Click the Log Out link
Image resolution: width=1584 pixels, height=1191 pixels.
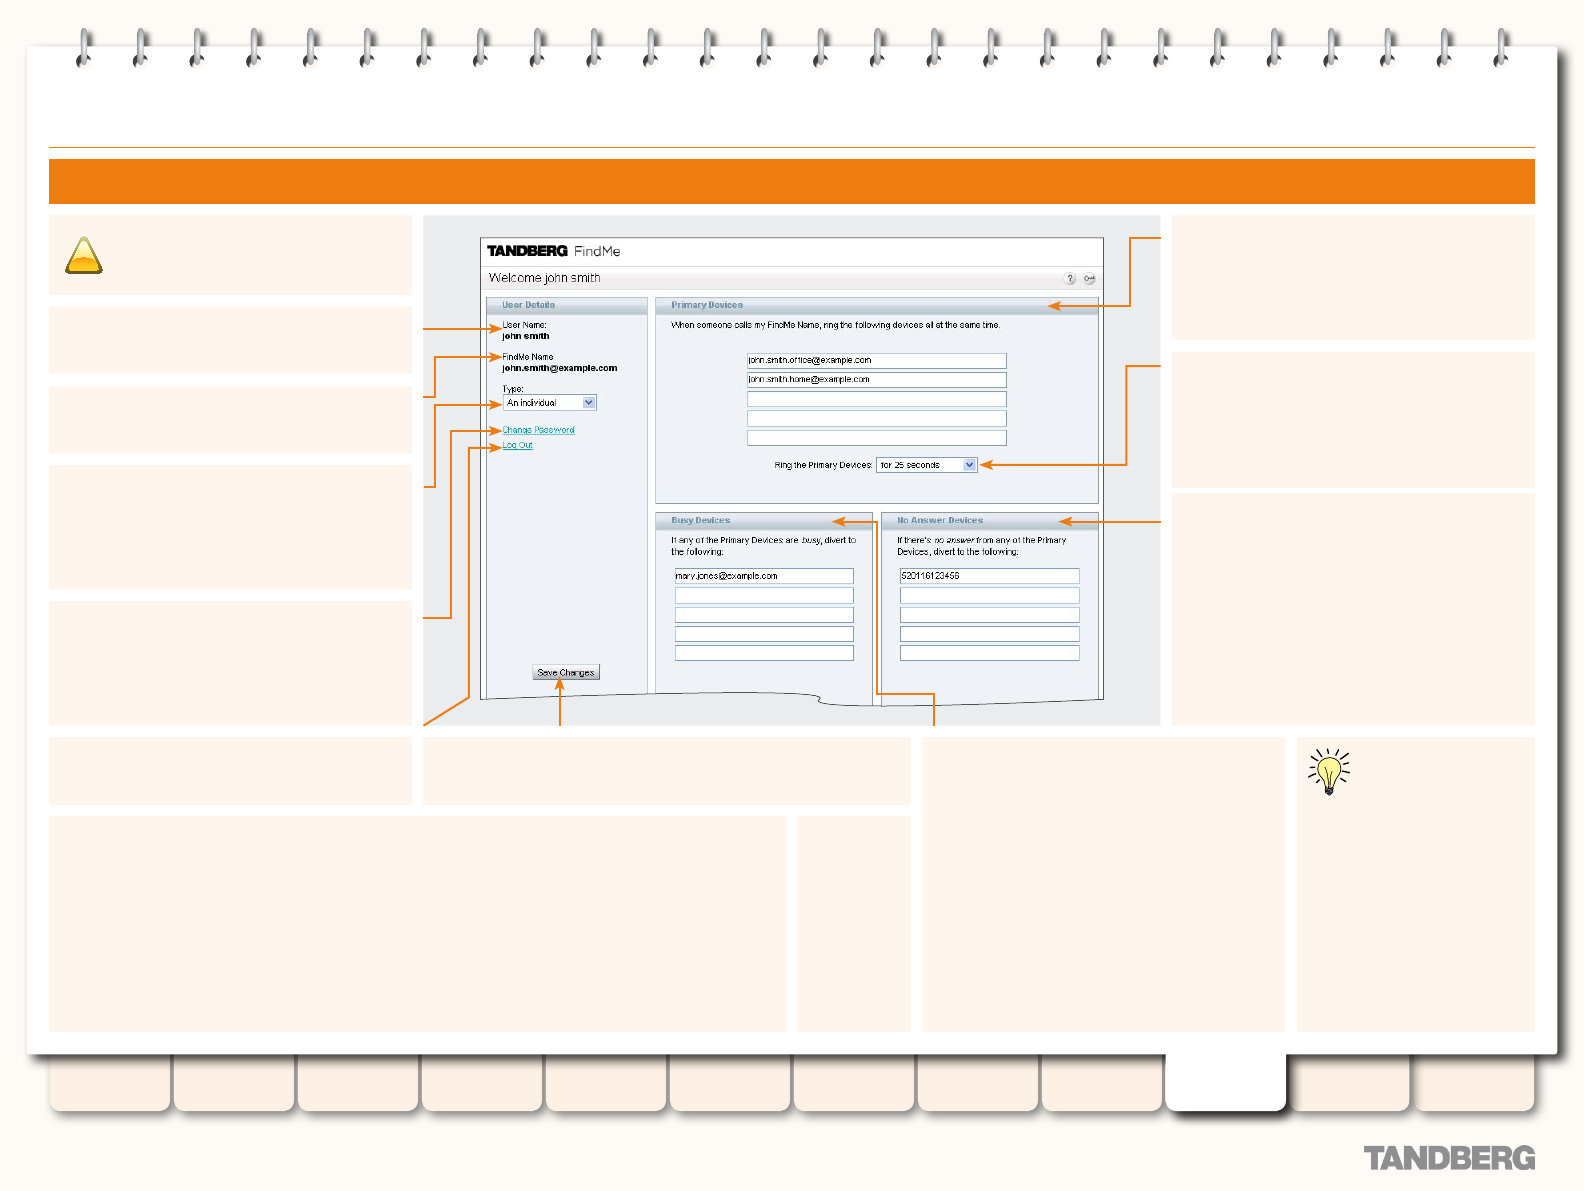[517, 445]
